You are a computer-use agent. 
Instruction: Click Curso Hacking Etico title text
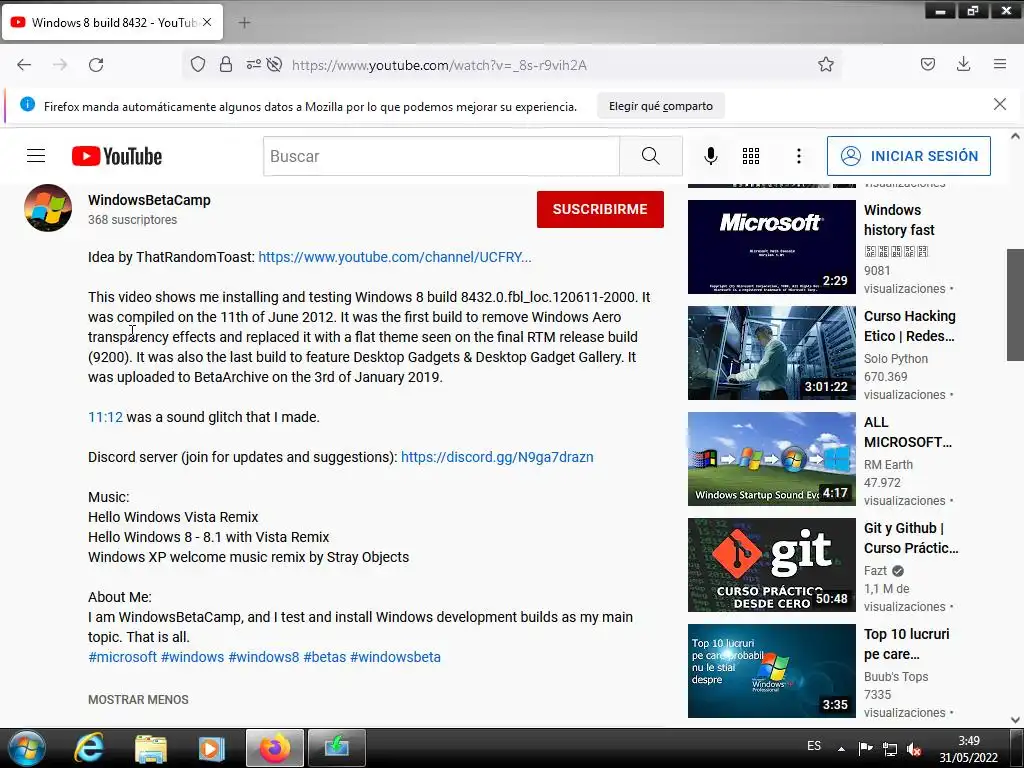[910, 326]
